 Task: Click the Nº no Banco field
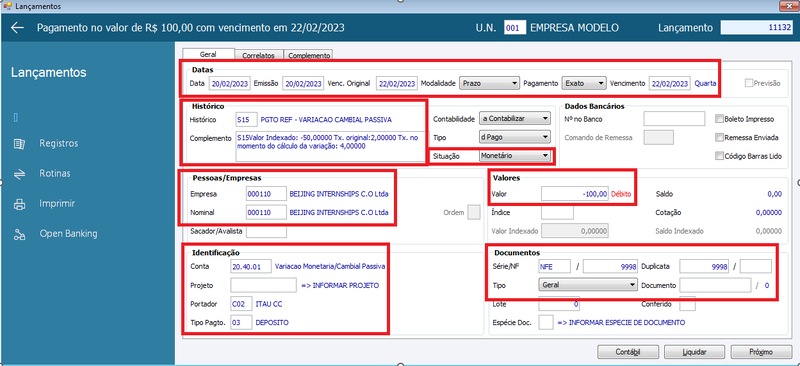pos(674,119)
